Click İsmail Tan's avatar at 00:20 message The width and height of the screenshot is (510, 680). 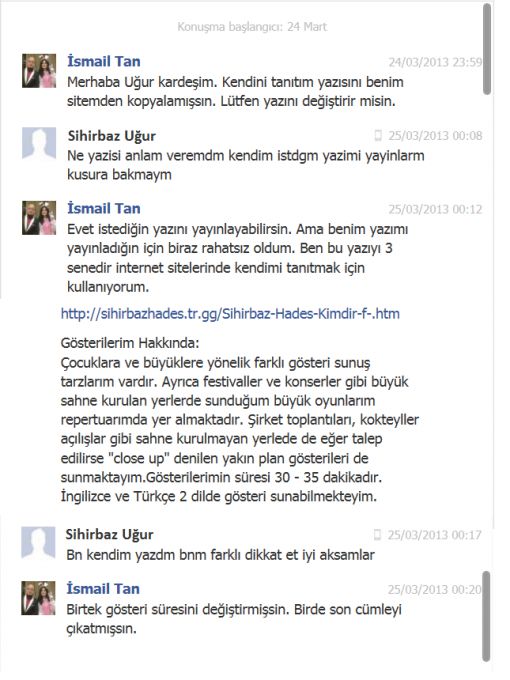[x=39, y=598]
